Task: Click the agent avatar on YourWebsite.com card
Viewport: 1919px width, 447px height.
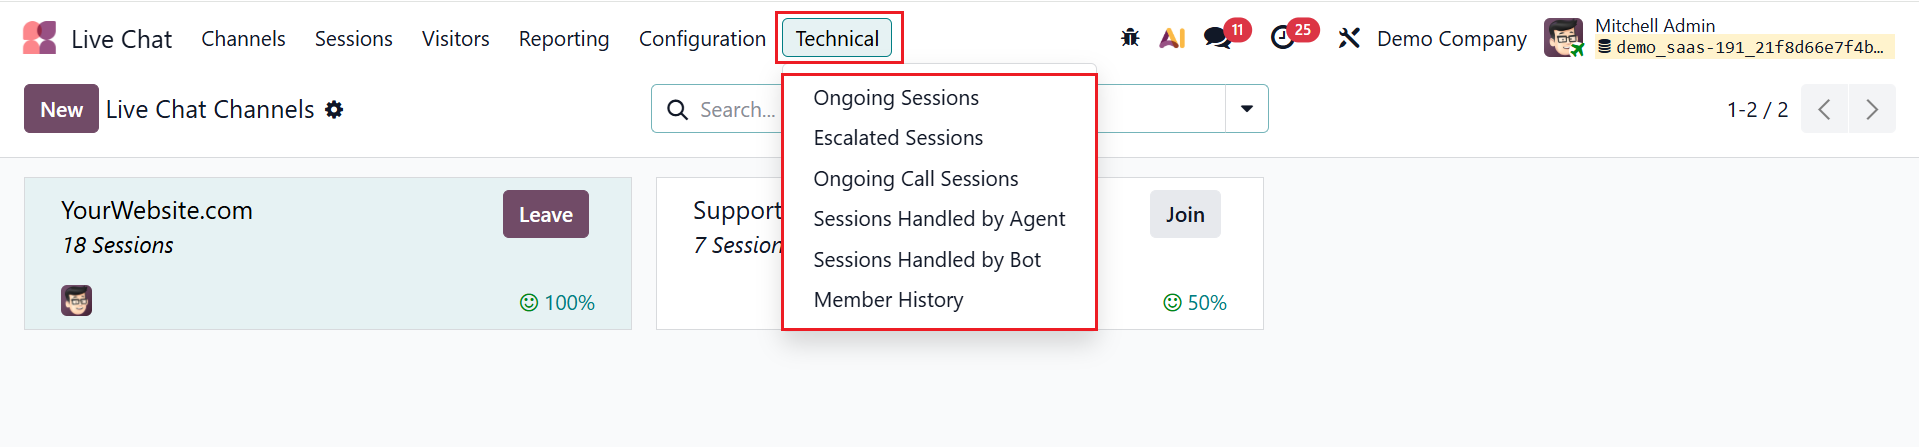Action: coord(76,301)
